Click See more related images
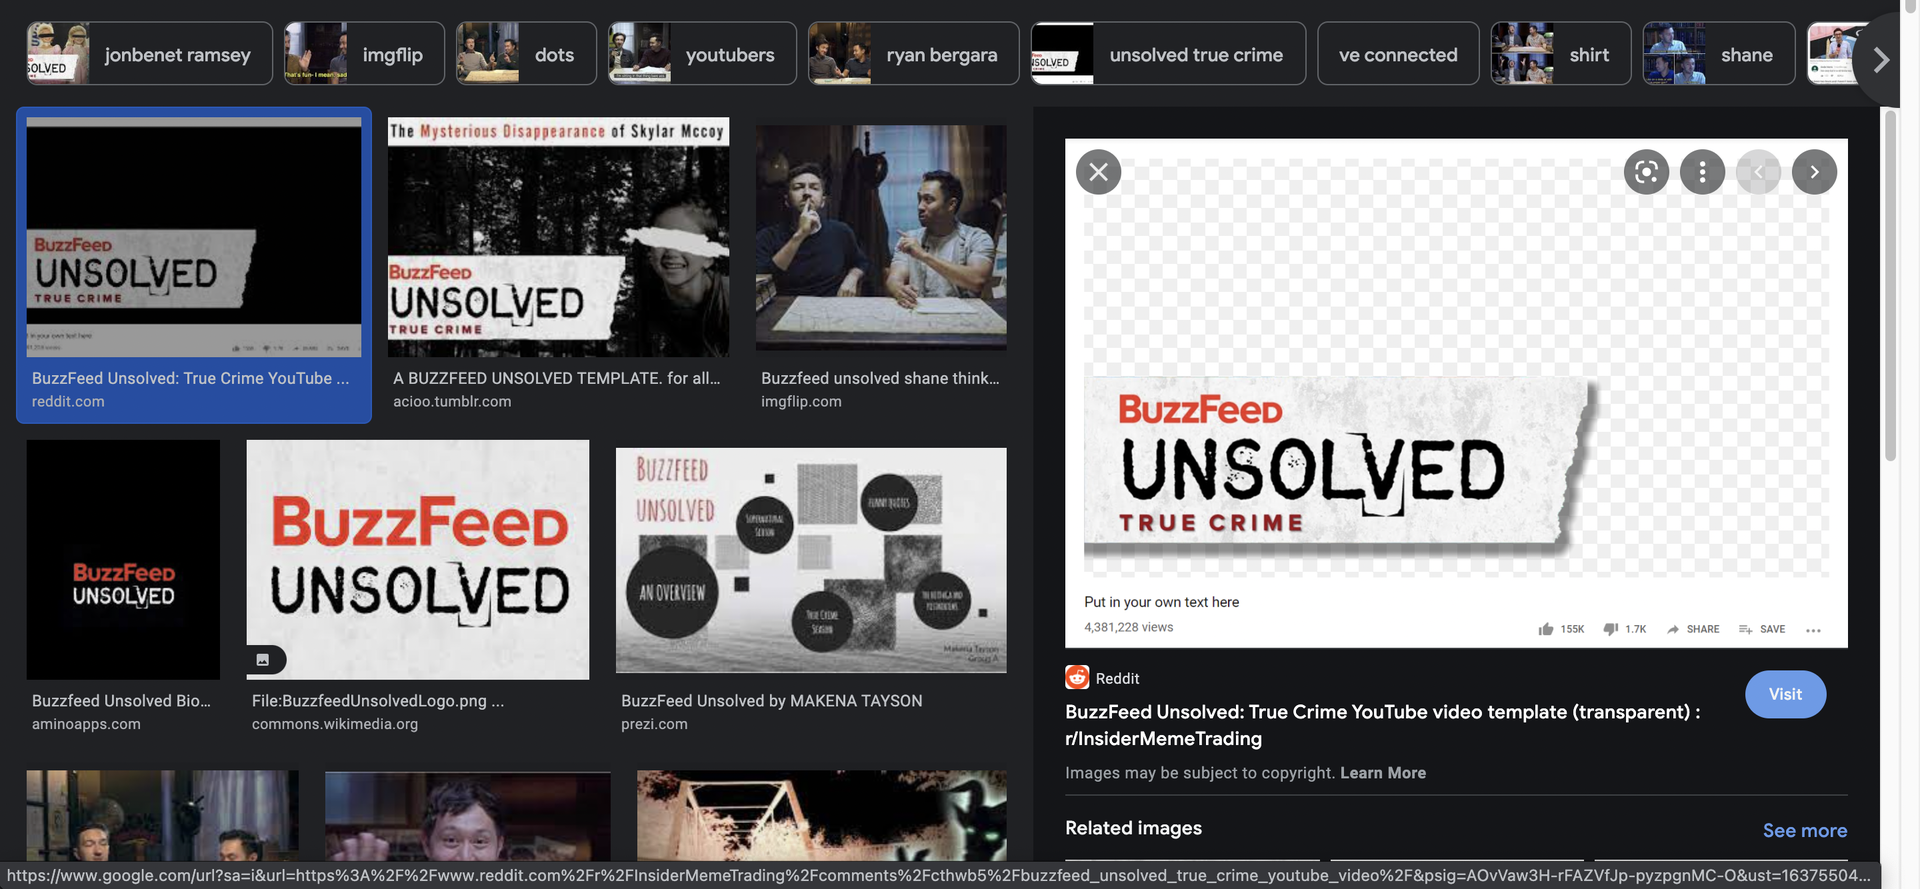The width and height of the screenshot is (1920, 889). (x=1804, y=830)
